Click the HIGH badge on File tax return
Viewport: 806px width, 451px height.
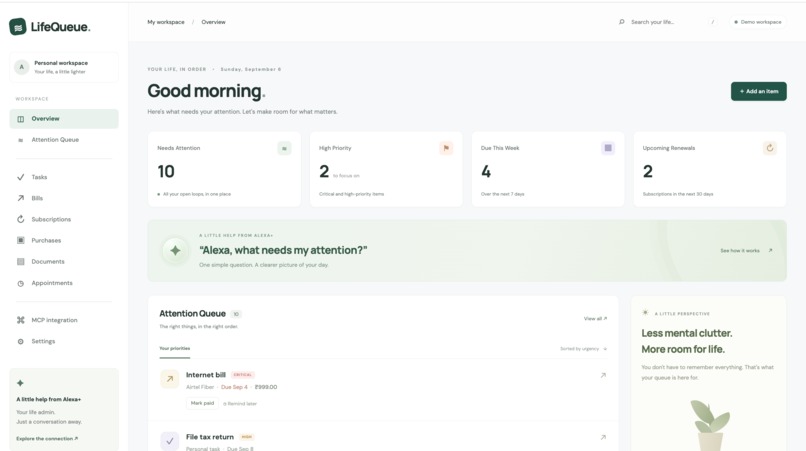tap(247, 437)
